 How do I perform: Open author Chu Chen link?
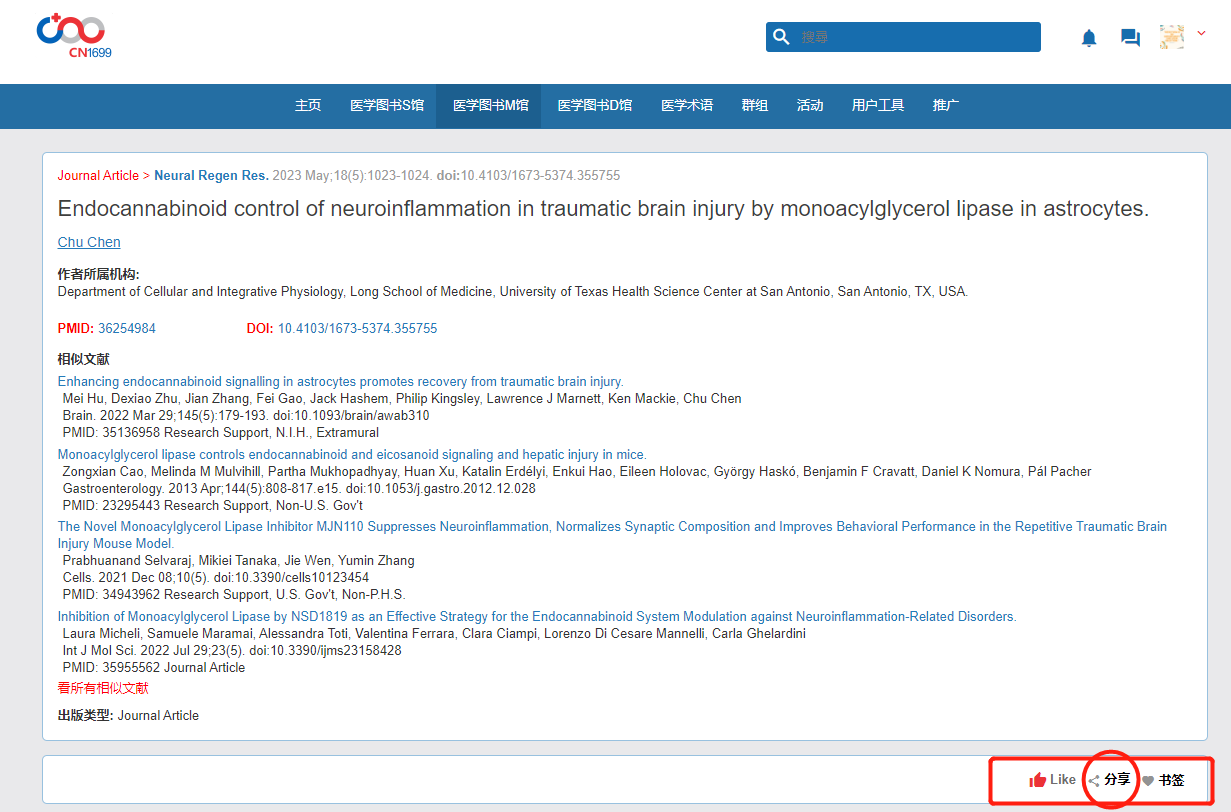89,242
